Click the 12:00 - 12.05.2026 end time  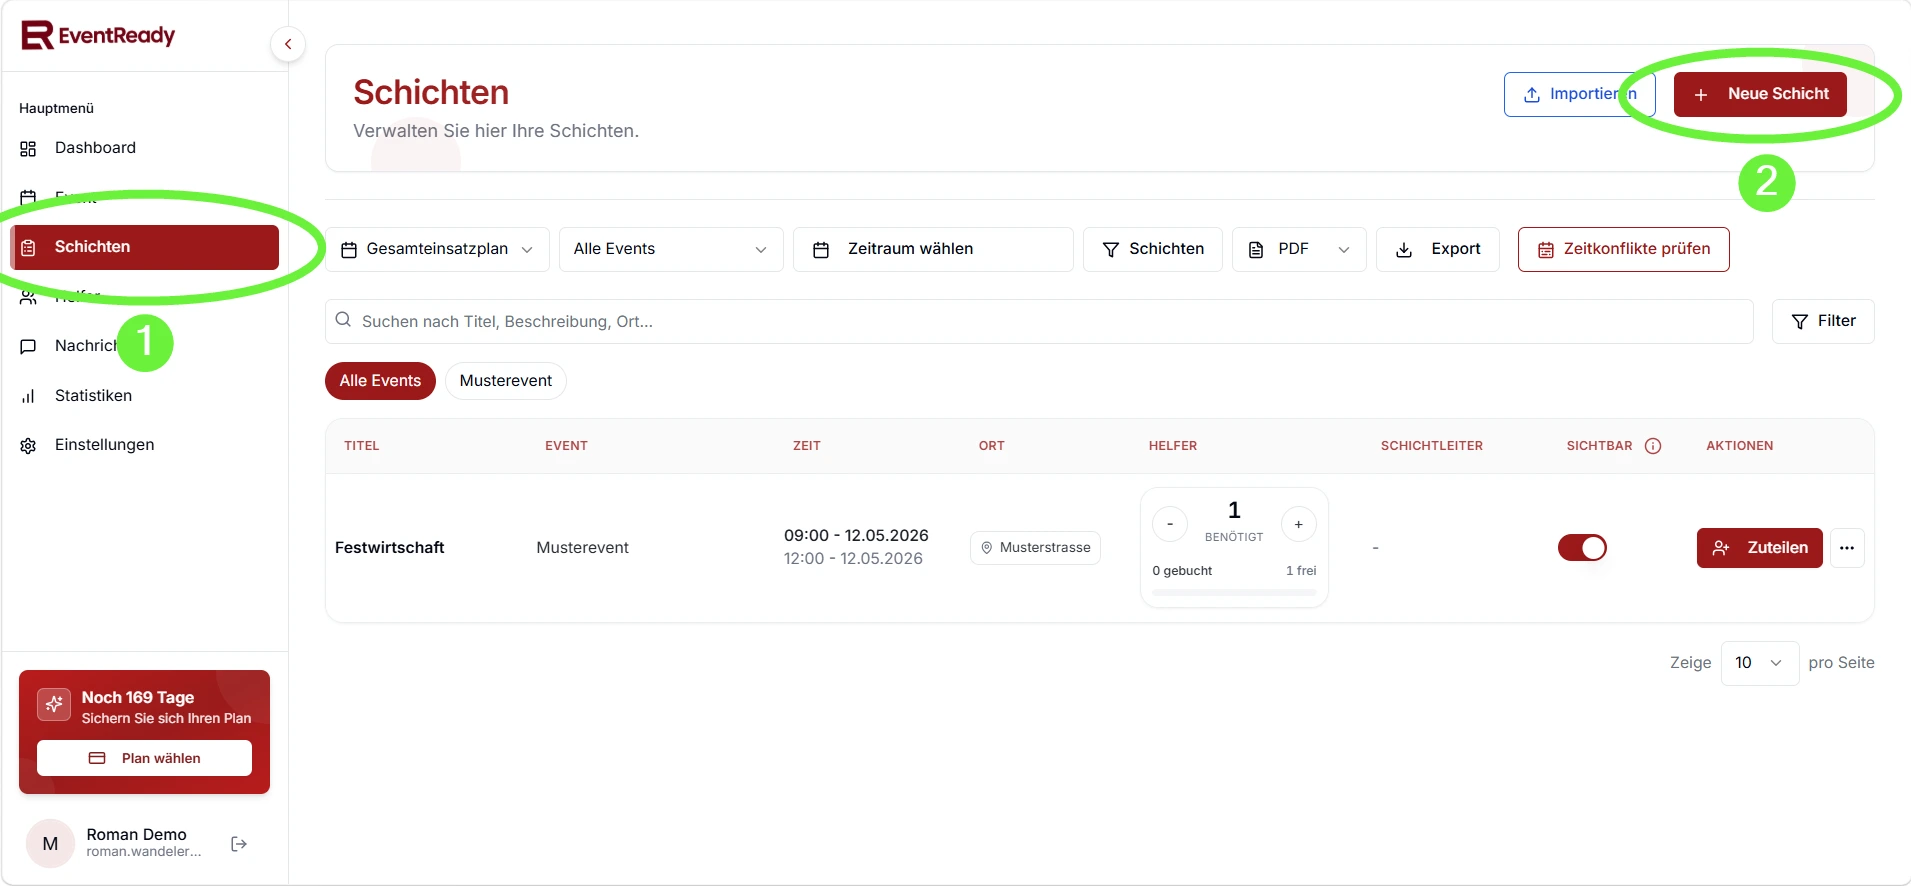click(x=853, y=559)
